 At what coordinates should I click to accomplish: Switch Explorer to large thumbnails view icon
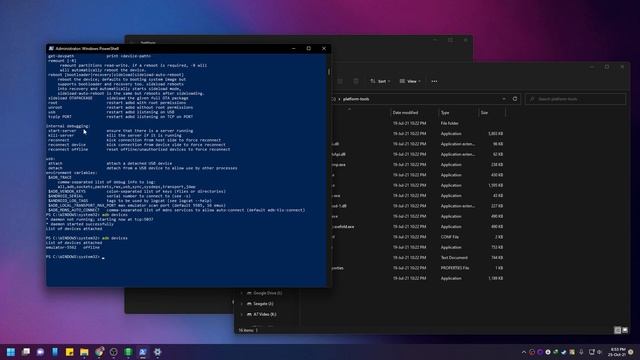625,330
